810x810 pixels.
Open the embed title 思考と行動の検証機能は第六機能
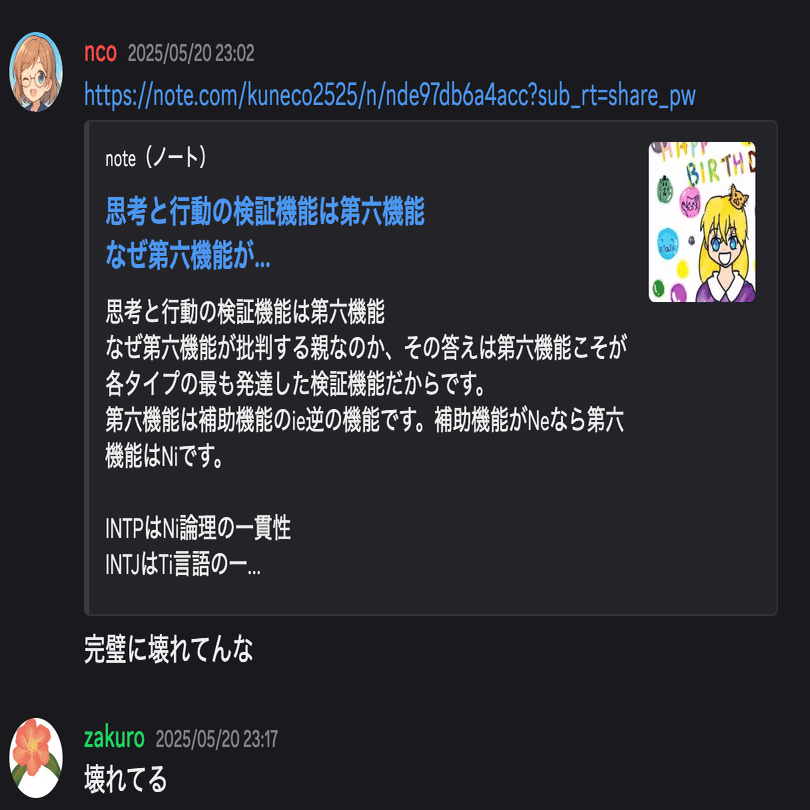(265, 211)
